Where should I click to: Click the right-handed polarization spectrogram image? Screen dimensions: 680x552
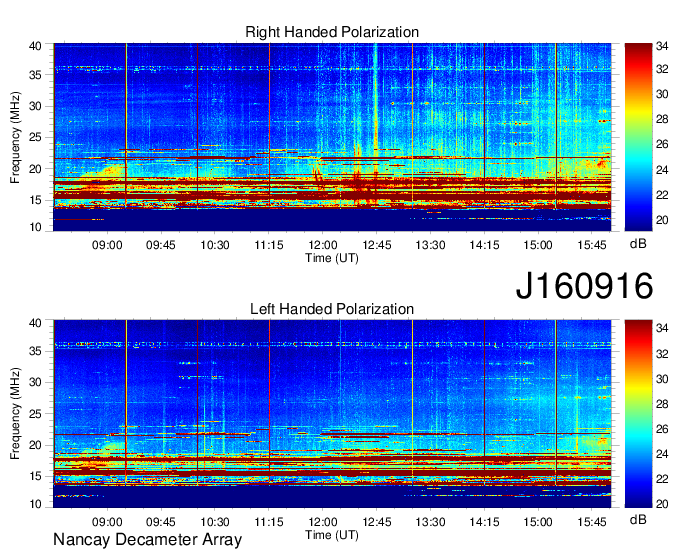tap(332, 137)
